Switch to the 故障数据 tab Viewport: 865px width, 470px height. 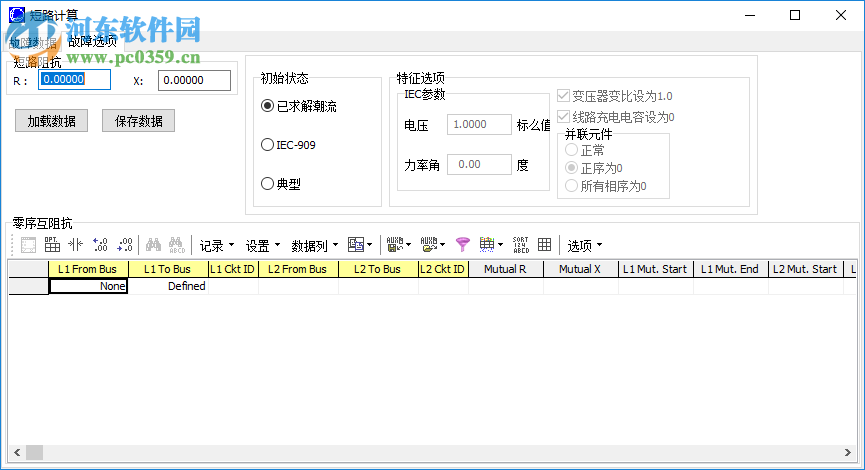point(33,43)
